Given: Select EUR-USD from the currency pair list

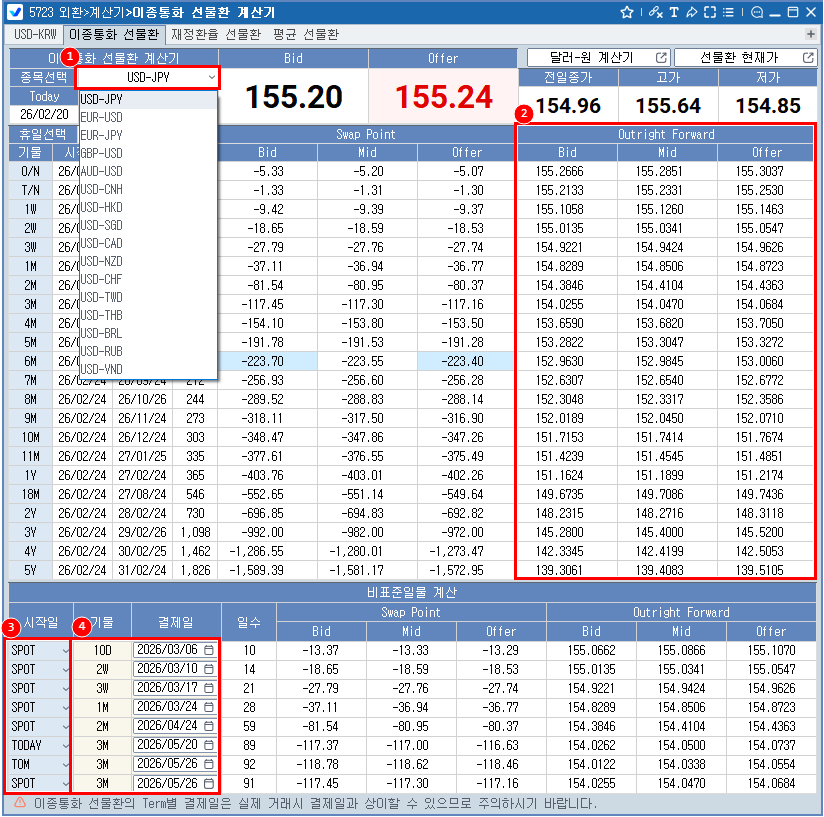Looking at the screenshot, I should pyautogui.click(x=102, y=117).
